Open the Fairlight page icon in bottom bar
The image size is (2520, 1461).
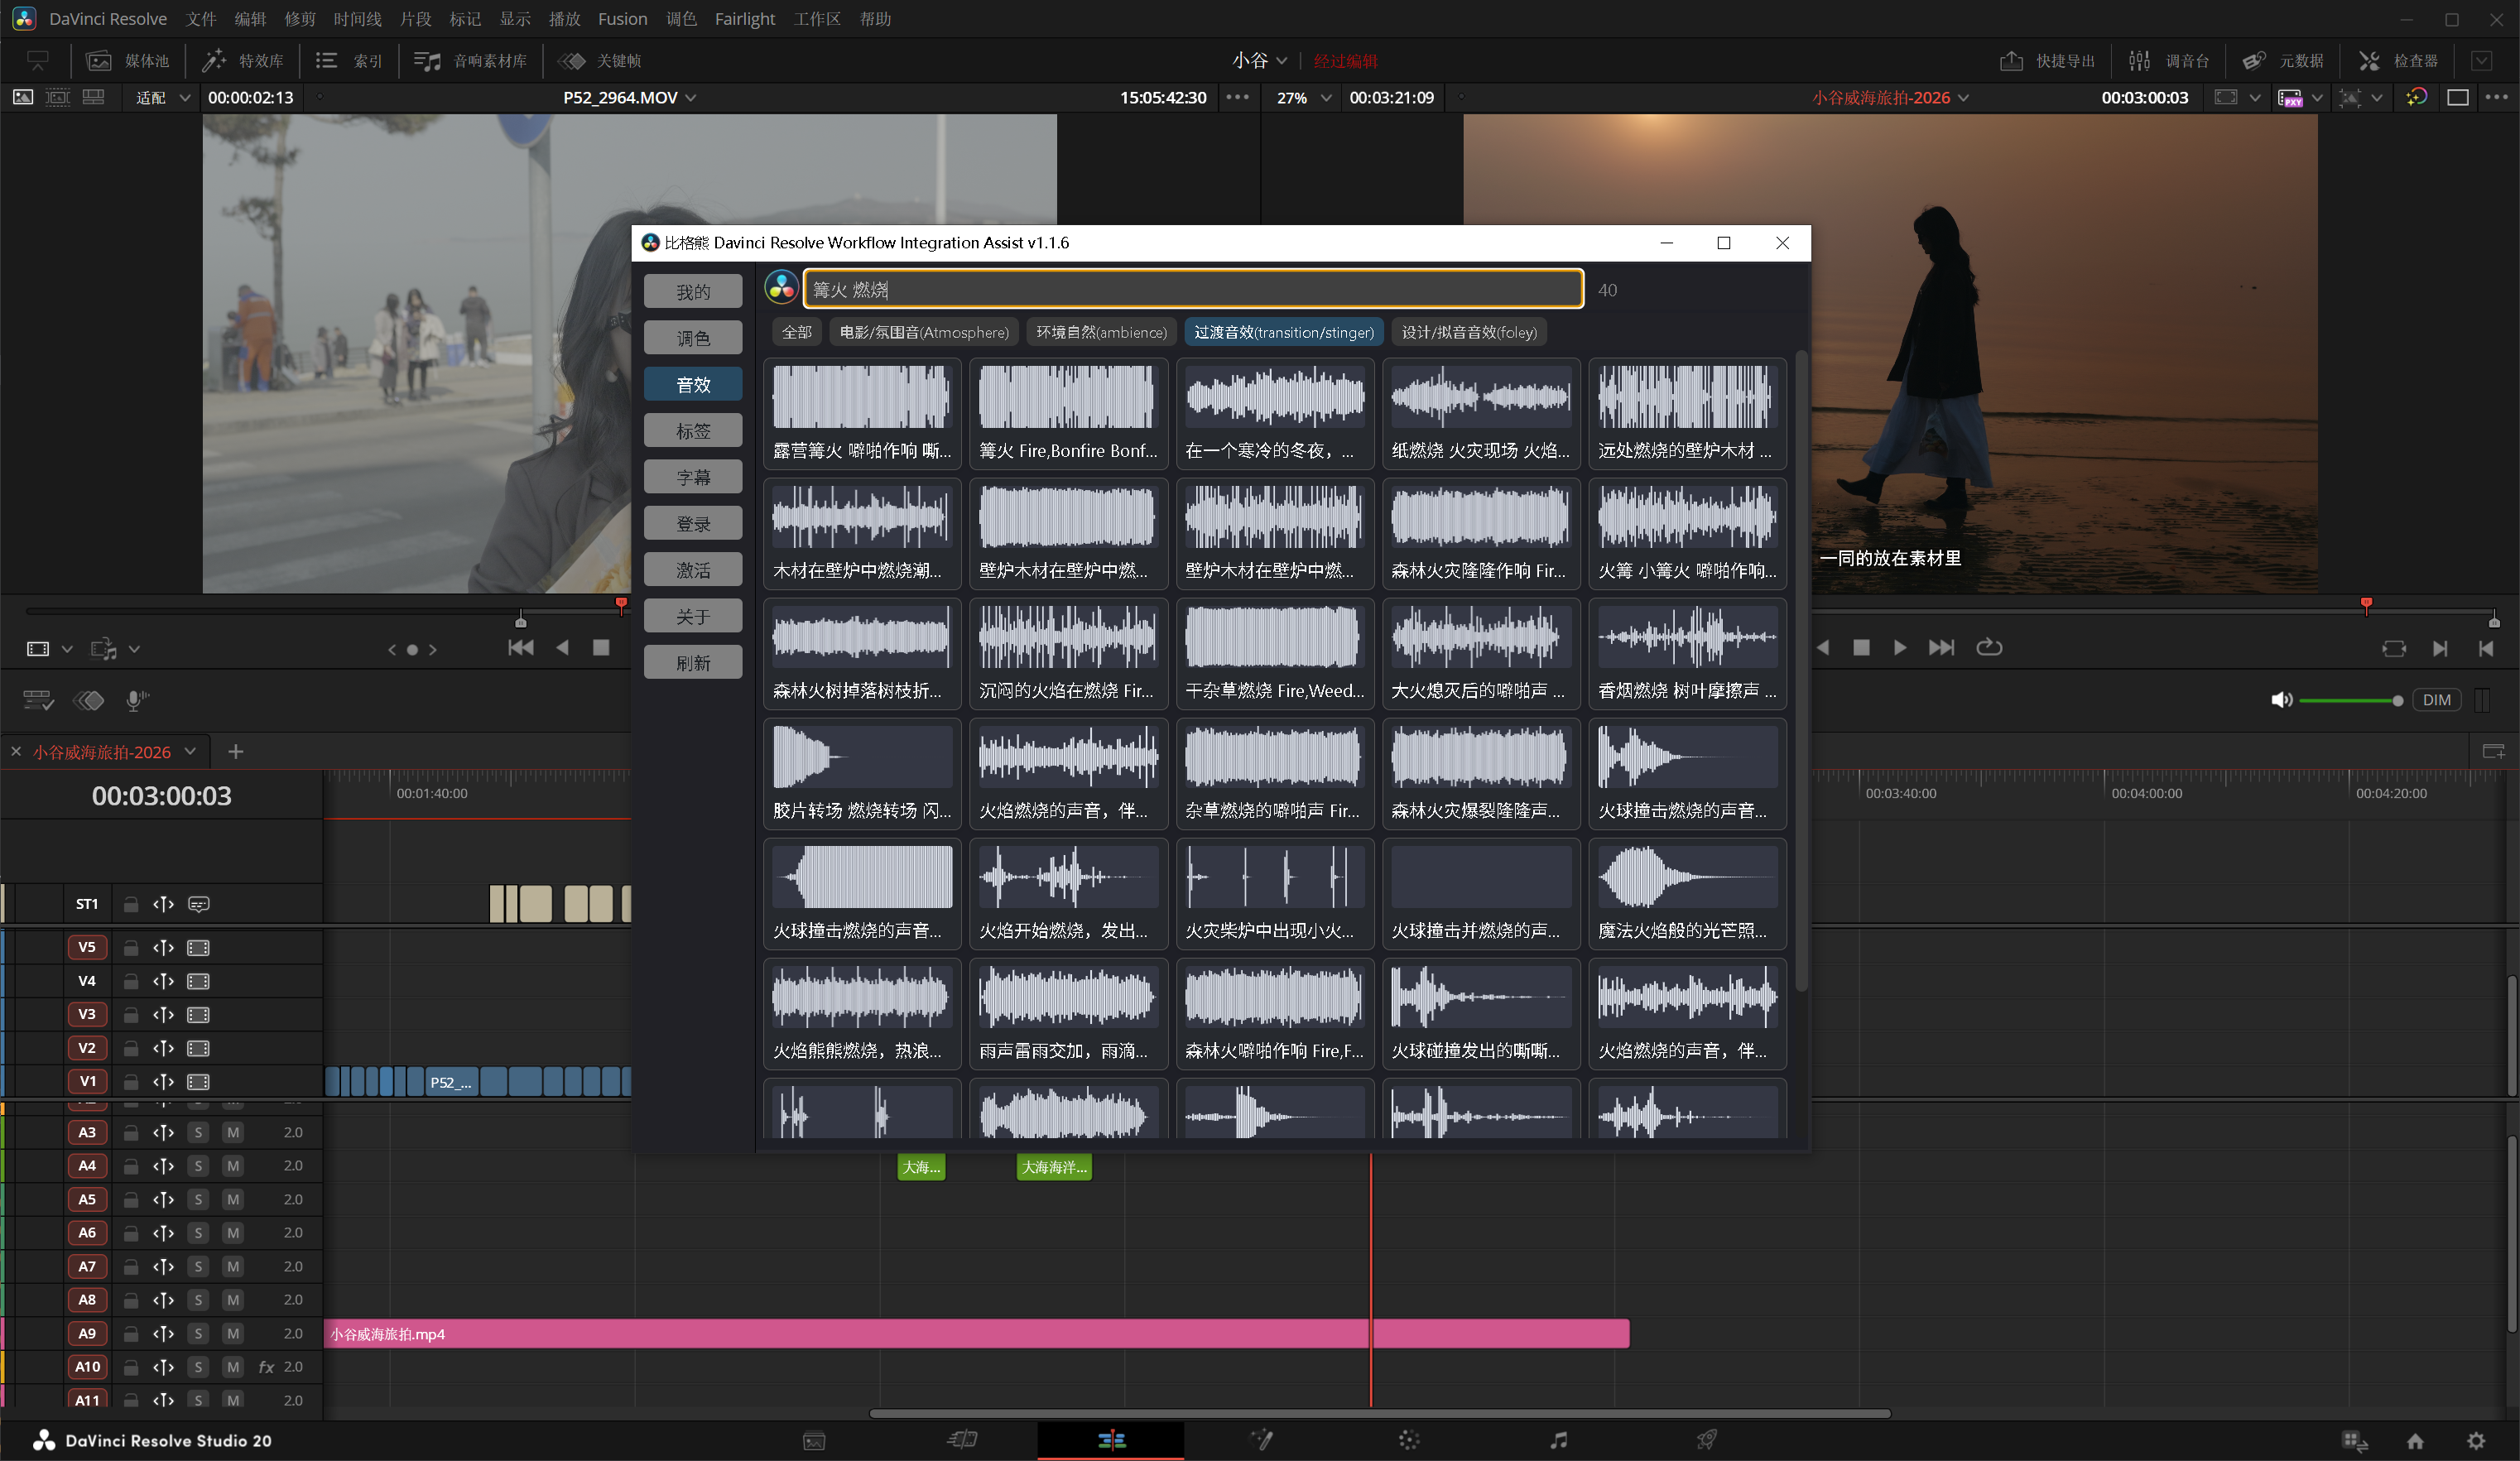click(x=1558, y=1440)
